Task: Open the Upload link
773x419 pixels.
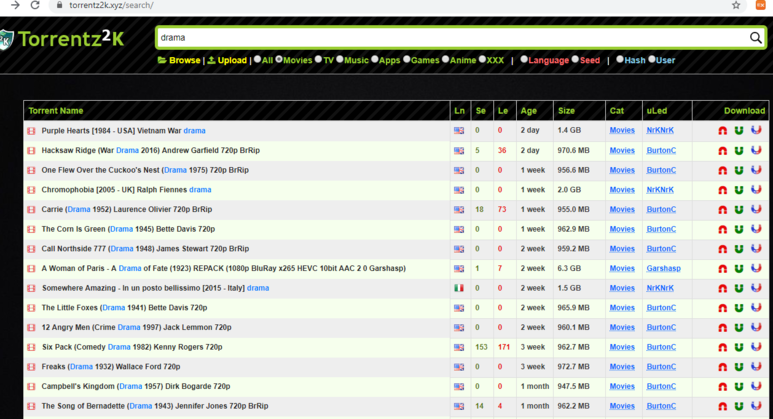Action: tap(227, 60)
